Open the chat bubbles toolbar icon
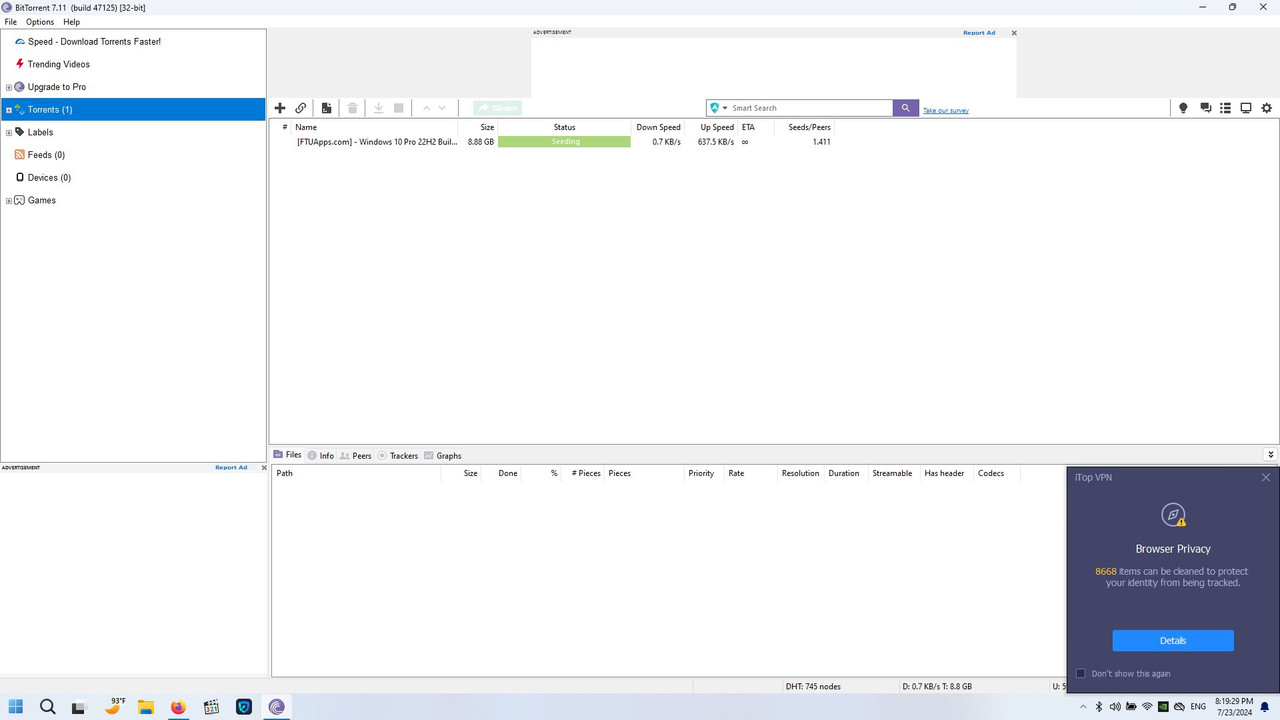The image size is (1280, 720). tap(1205, 108)
